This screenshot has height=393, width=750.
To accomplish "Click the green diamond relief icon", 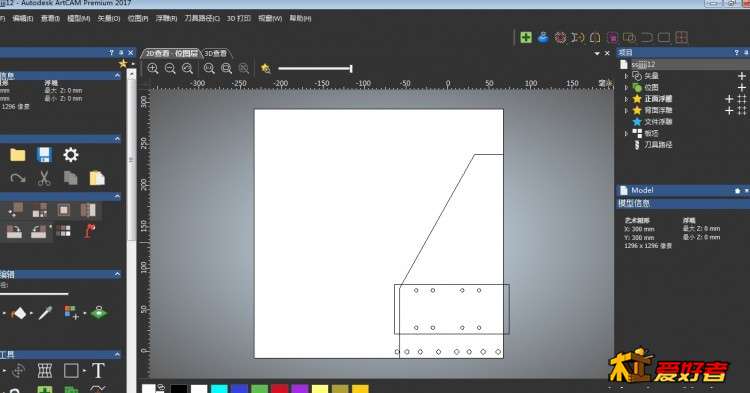I will (99, 313).
